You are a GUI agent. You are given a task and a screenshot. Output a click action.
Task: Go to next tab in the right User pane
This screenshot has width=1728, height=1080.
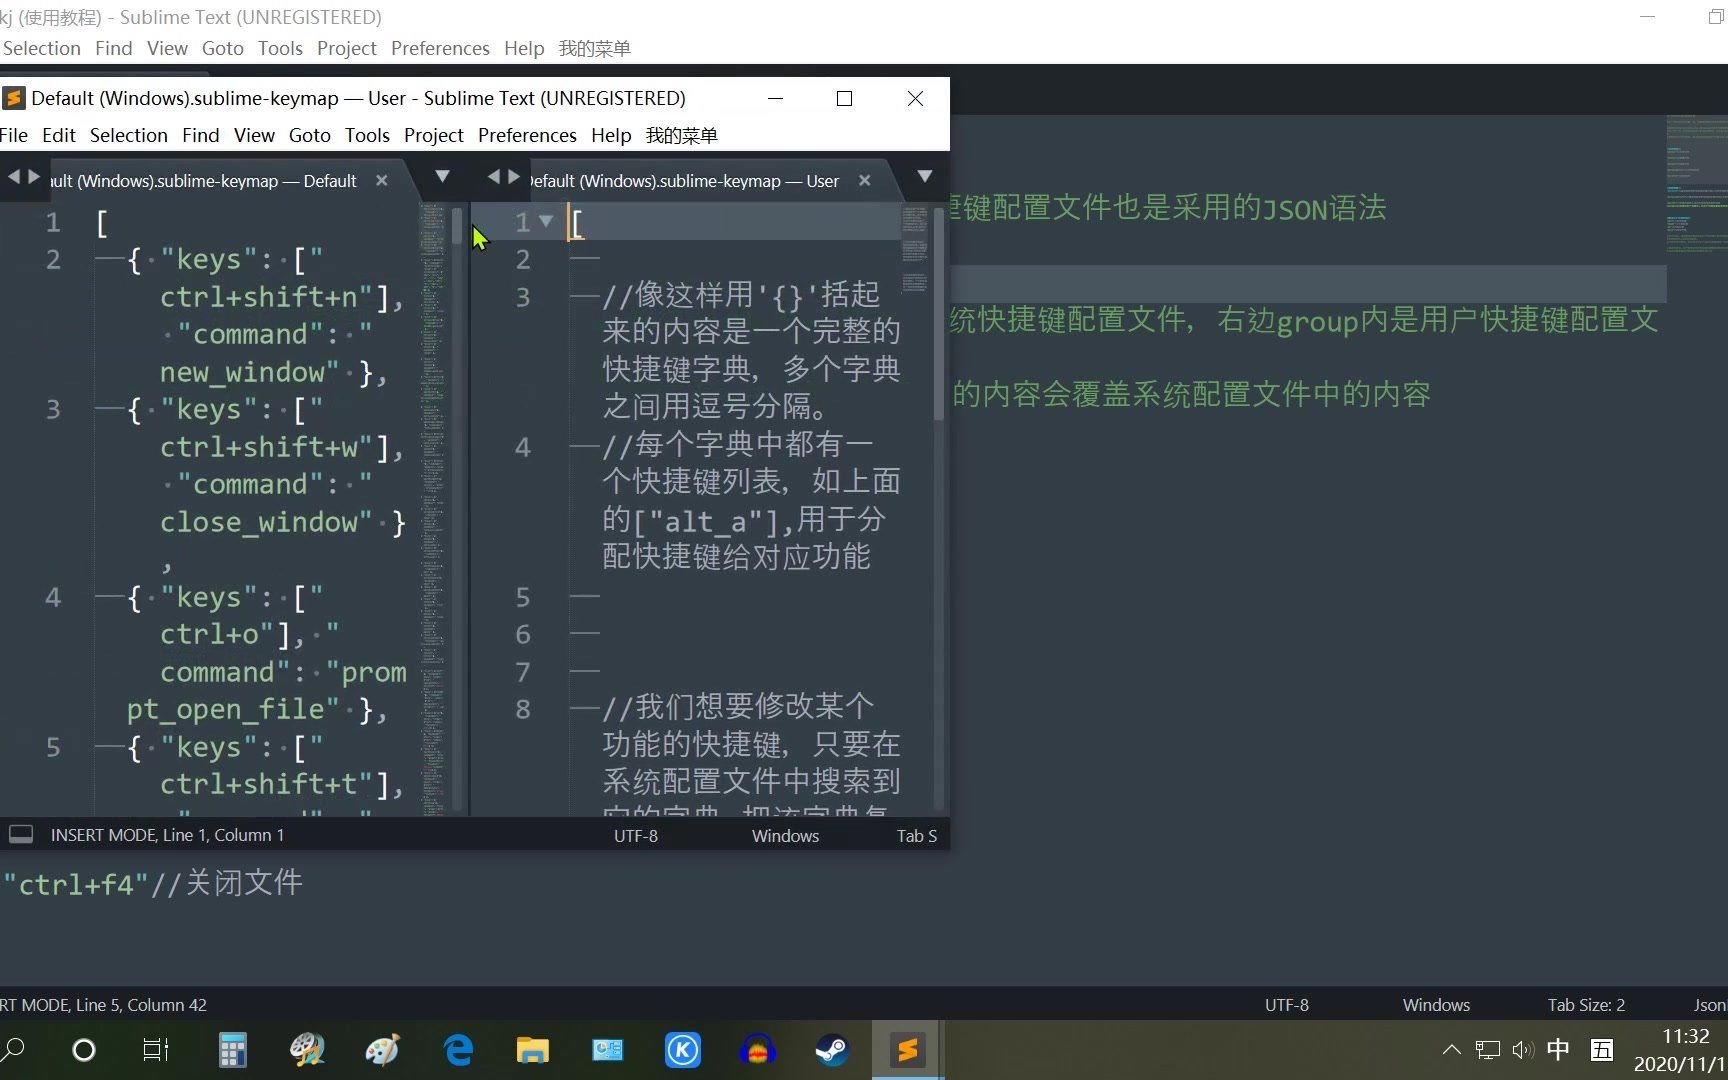point(514,177)
